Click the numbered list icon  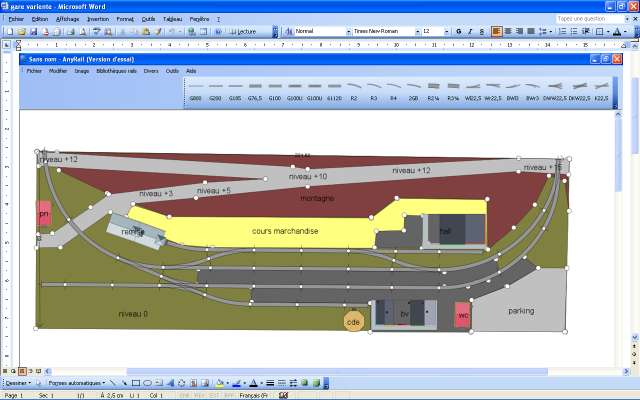[x=562, y=31]
